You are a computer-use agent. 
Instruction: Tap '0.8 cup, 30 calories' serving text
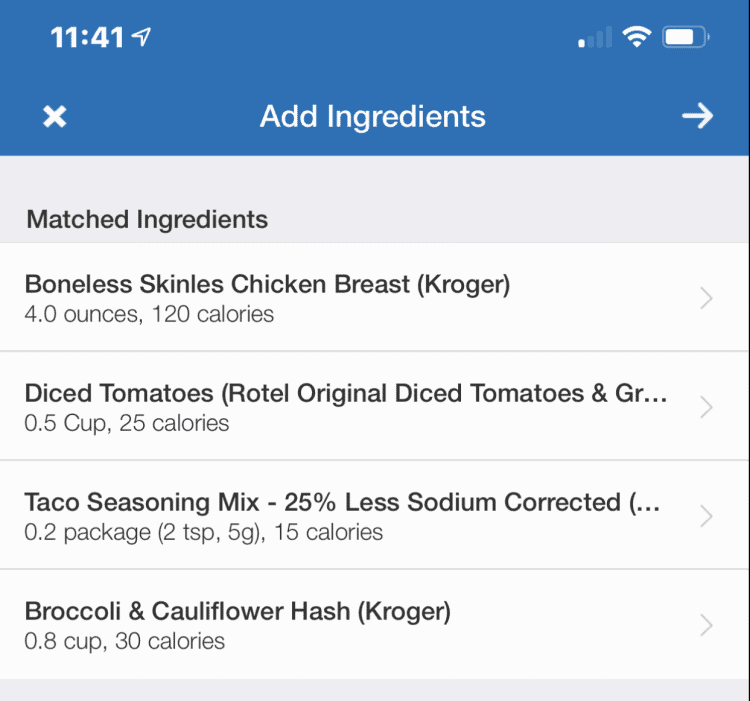[x=125, y=641]
